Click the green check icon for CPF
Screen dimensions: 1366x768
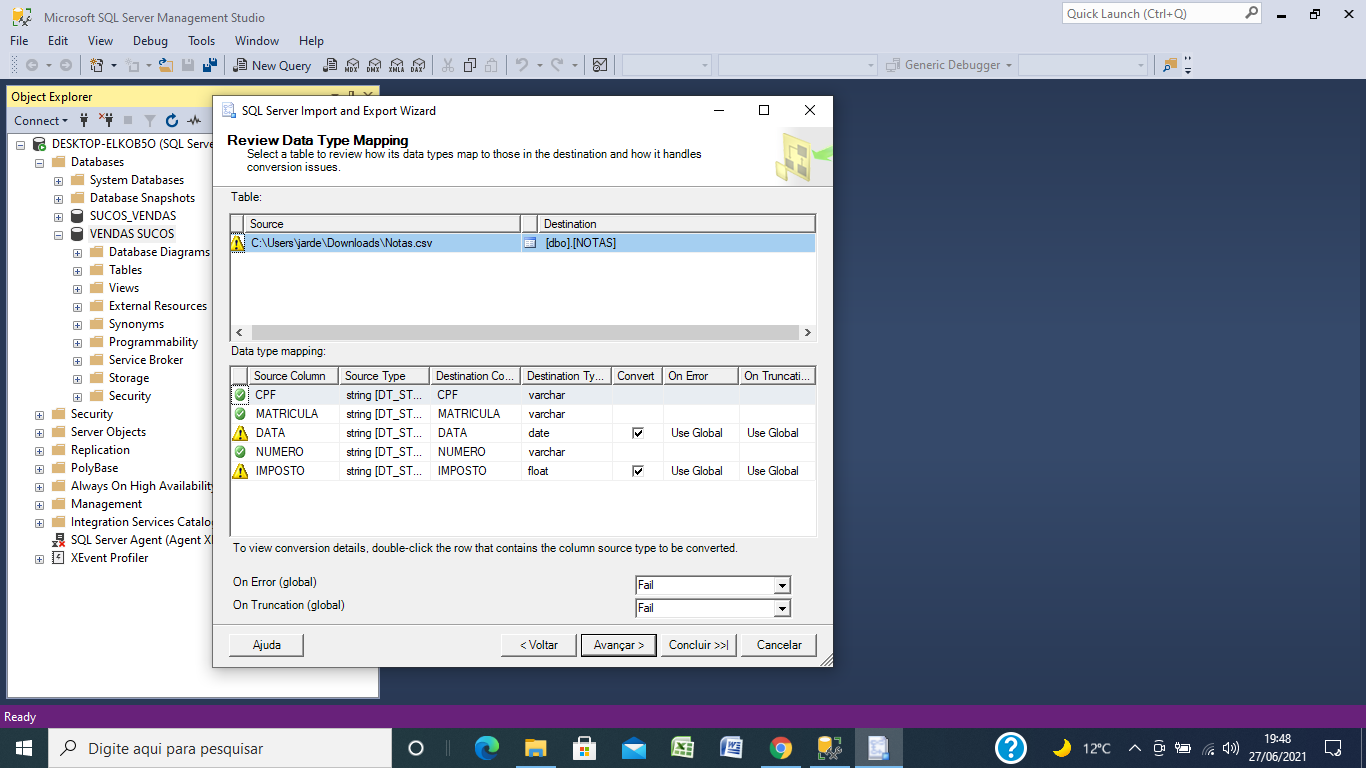pyautogui.click(x=240, y=395)
